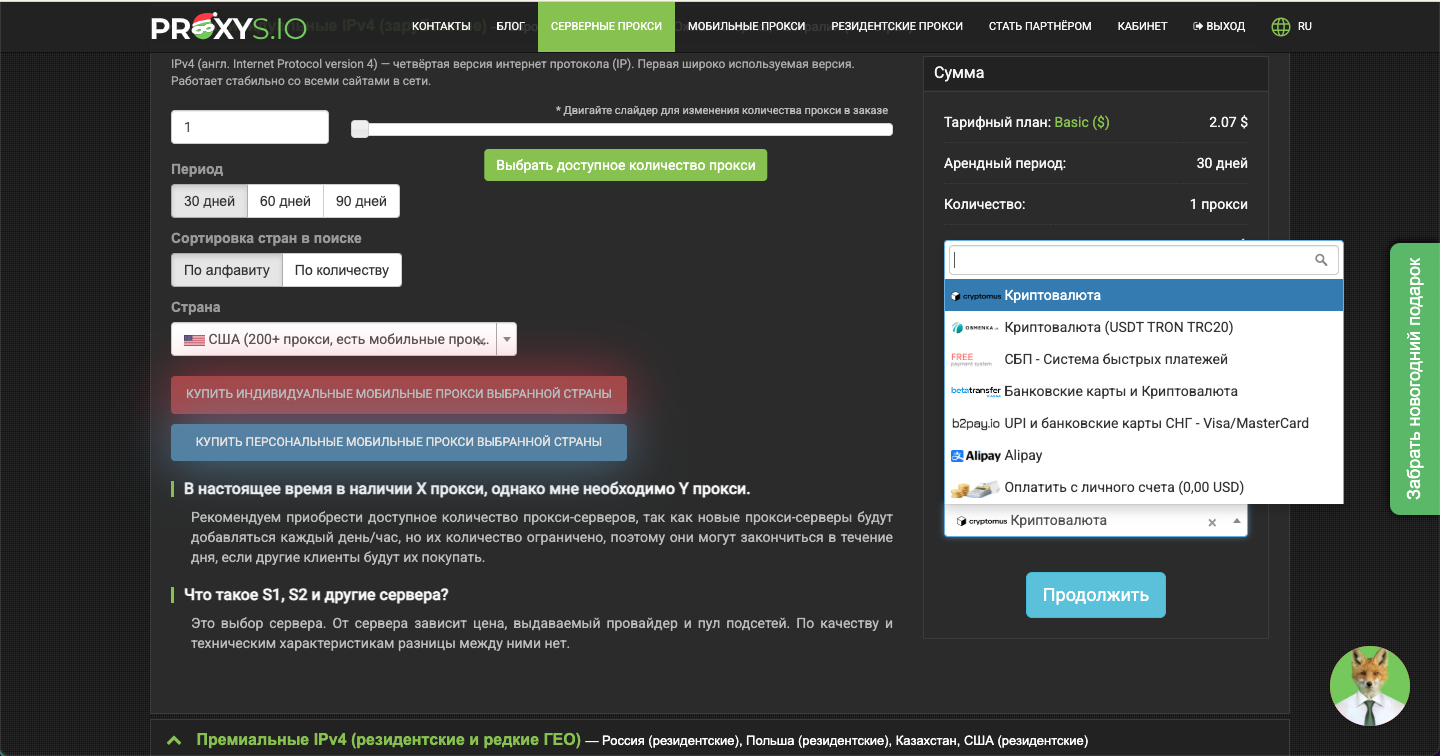Screen dimensions: 1440x756
Task: Click the magnifier icon in dropdown search
Action: point(1321,260)
